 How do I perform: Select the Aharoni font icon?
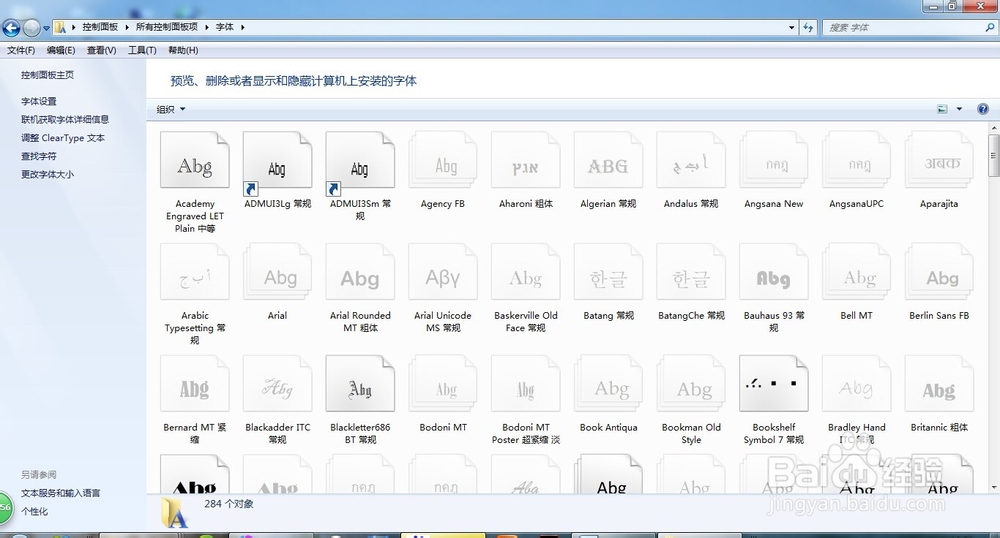[x=526, y=161]
